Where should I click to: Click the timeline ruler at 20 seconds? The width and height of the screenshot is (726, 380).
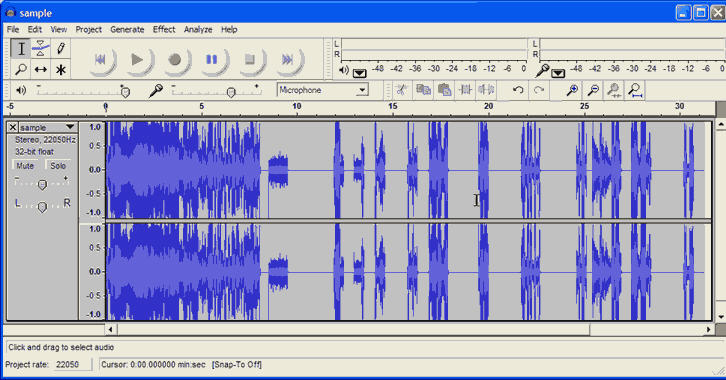point(488,107)
